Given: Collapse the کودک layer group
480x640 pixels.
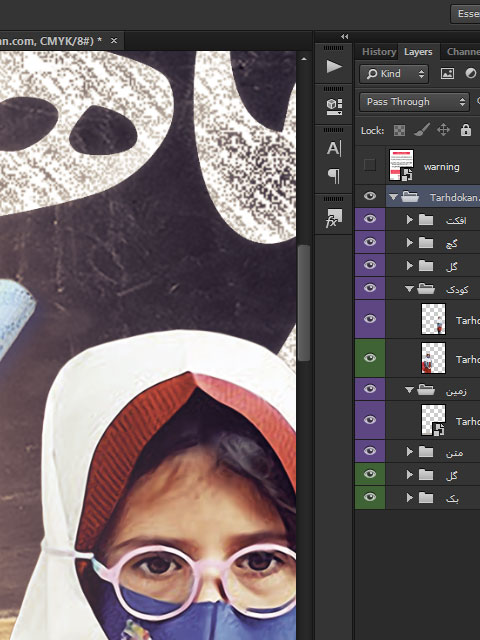Looking at the screenshot, I should tap(409, 289).
